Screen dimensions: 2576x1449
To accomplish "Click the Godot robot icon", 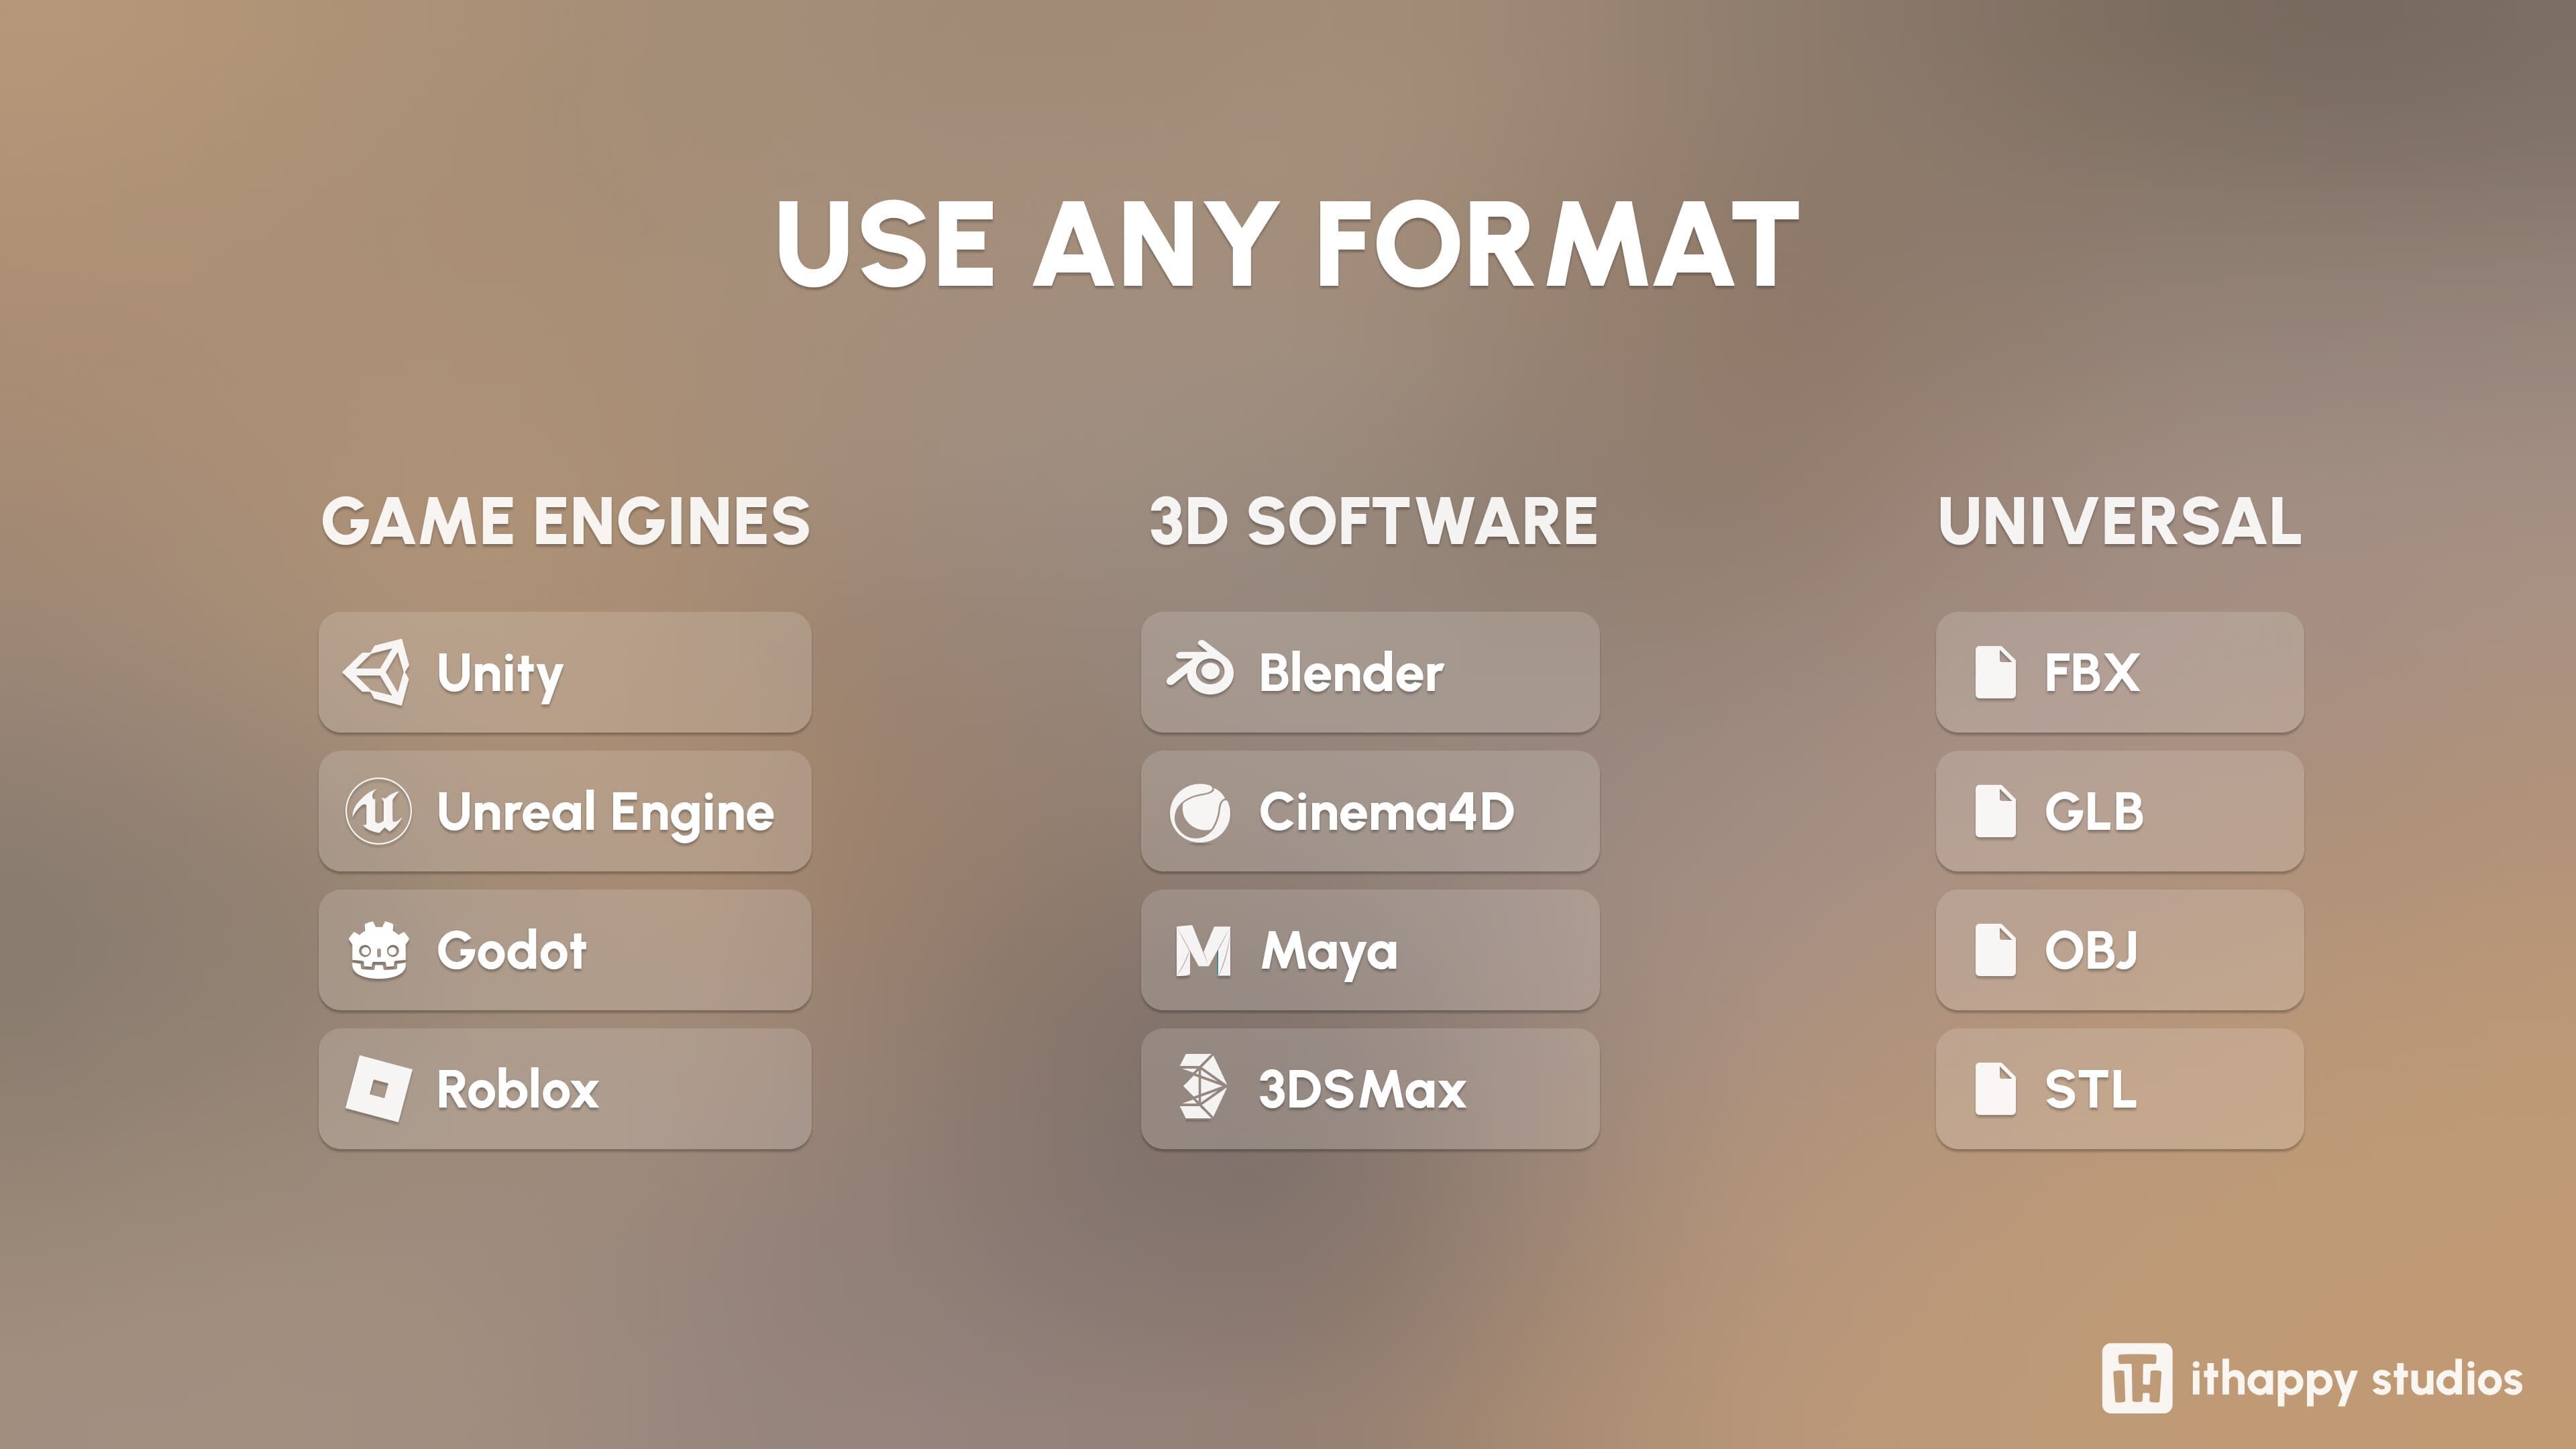I will click(x=378, y=950).
